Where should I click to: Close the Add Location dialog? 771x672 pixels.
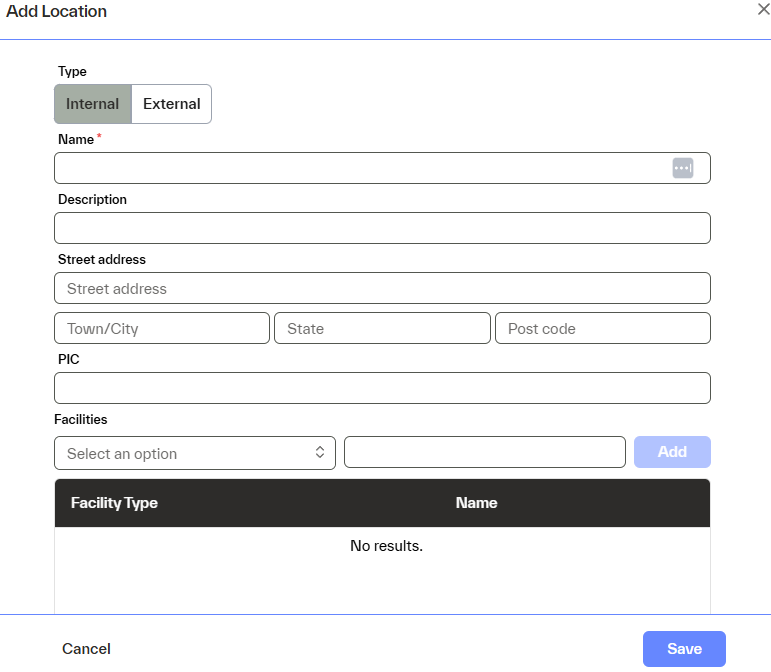(763, 8)
